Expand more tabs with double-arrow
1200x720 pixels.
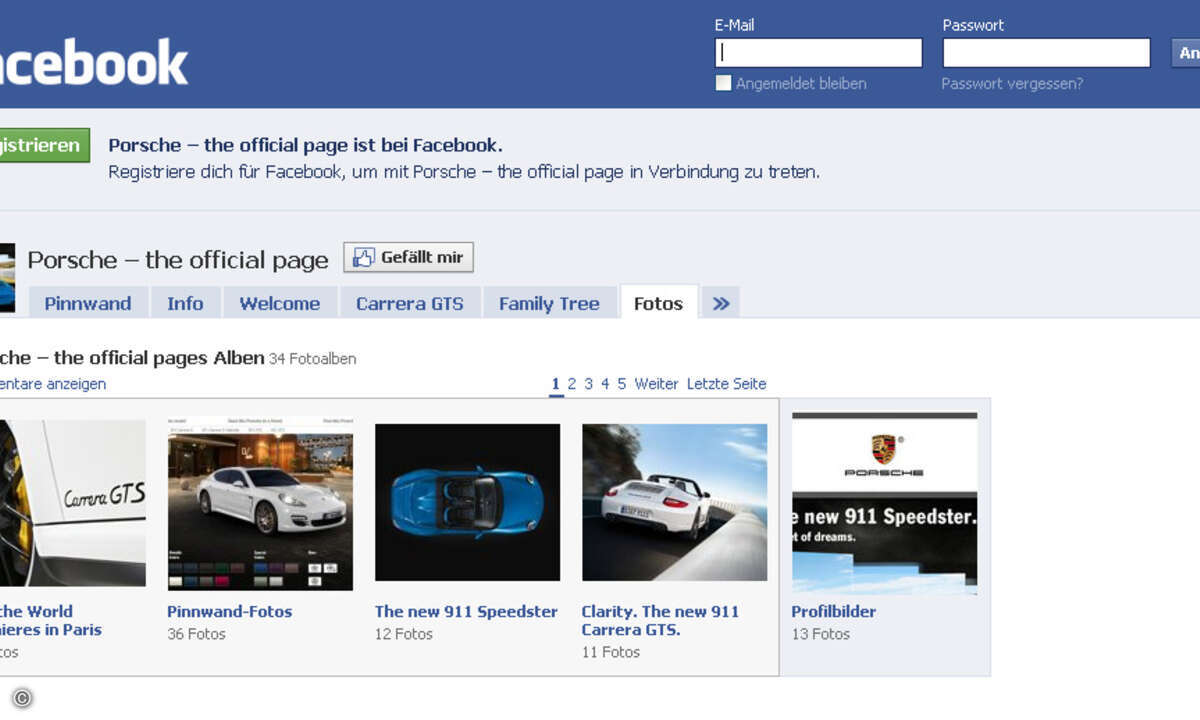pyautogui.click(x=721, y=303)
